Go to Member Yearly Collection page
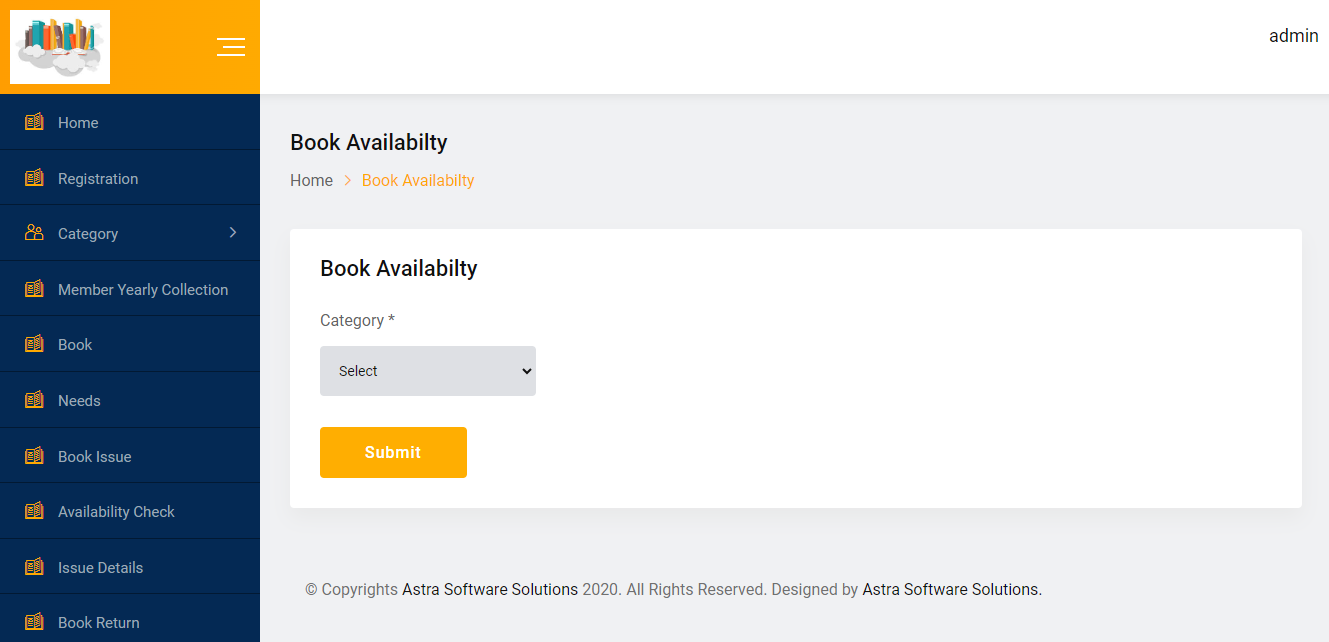This screenshot has width=1329, height=642. (x=130, y=289)
